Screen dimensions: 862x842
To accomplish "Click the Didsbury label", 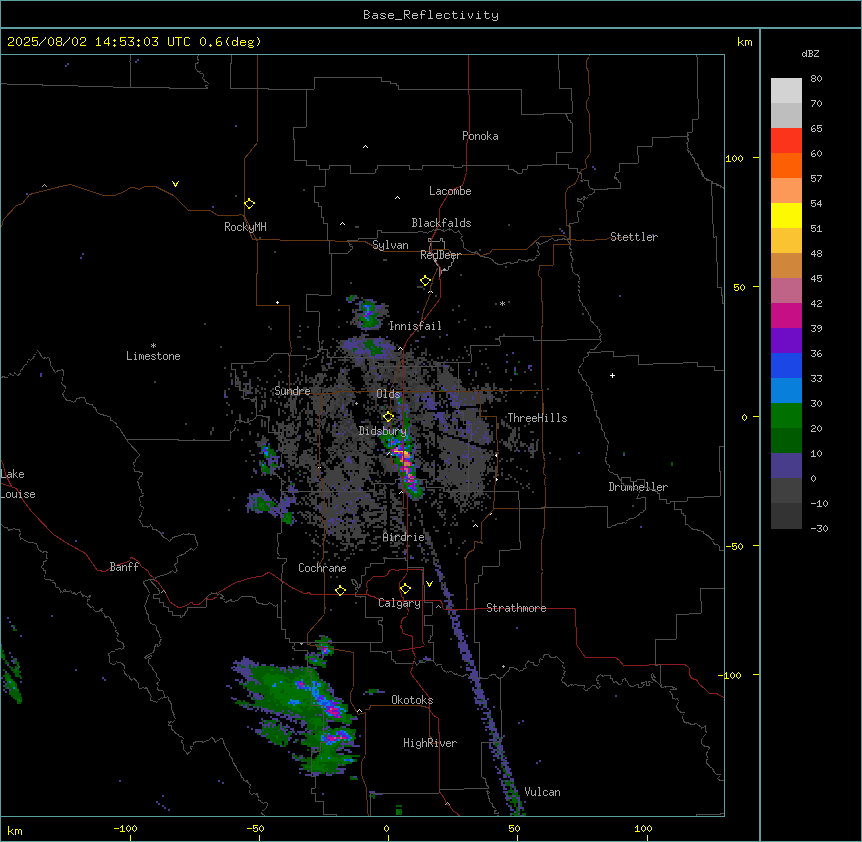I will [x=383, y=431].
